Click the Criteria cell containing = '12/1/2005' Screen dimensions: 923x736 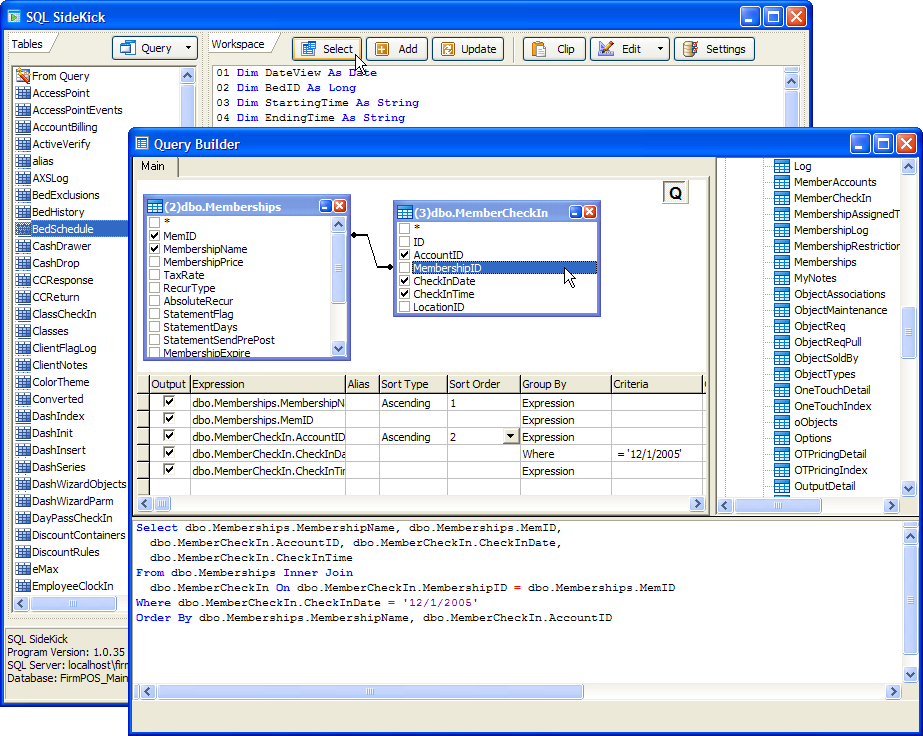[x=657, y=454]
